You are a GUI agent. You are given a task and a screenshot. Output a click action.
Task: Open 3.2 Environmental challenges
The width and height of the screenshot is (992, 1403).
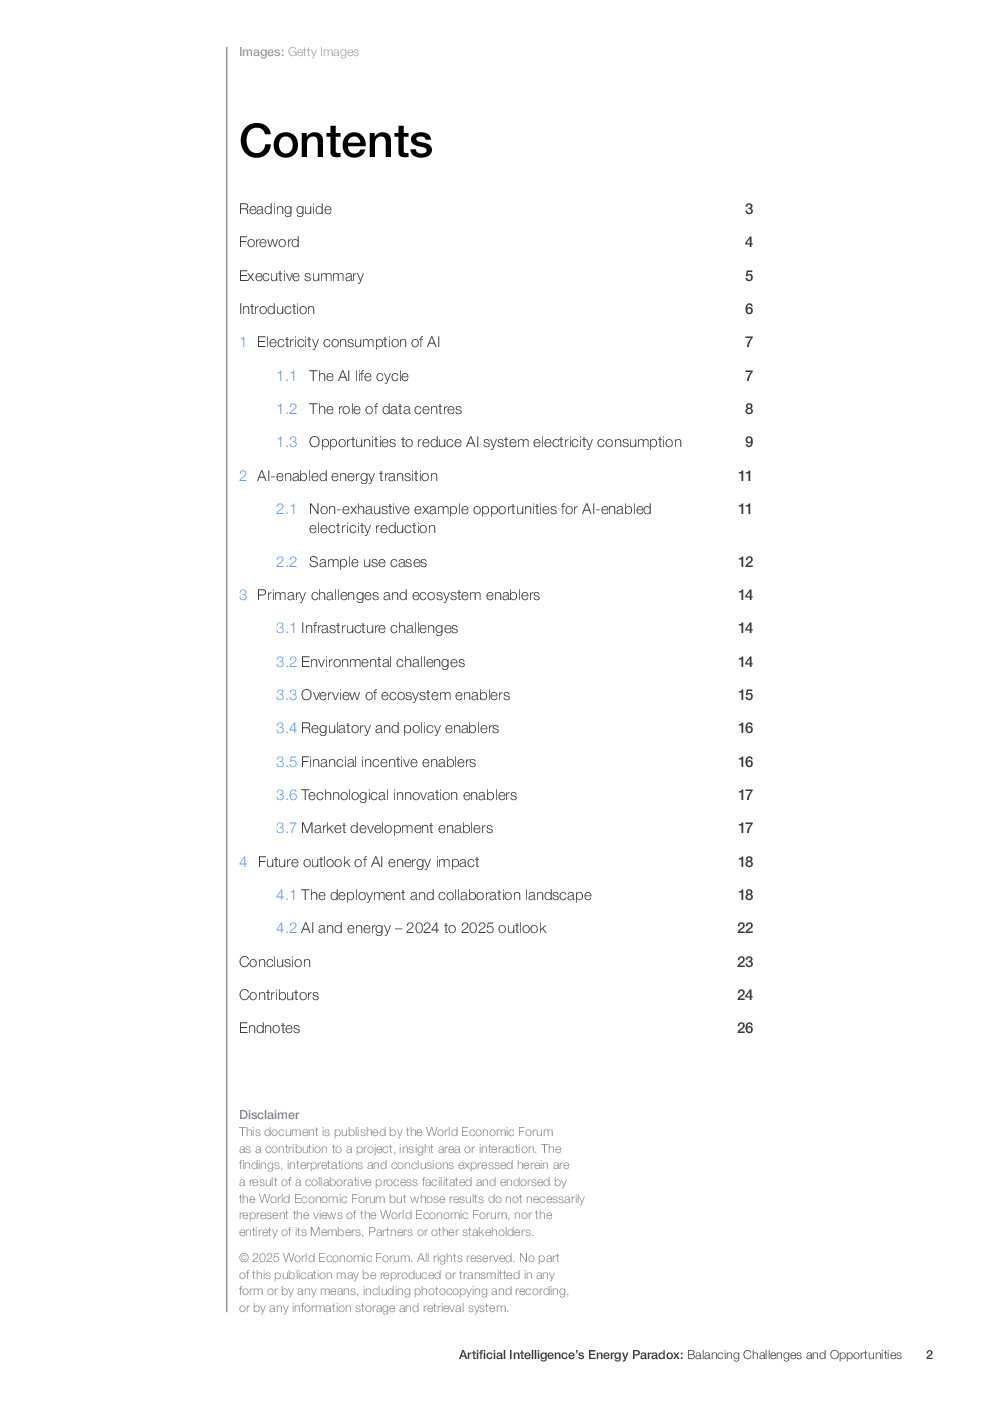pos(382,662)
